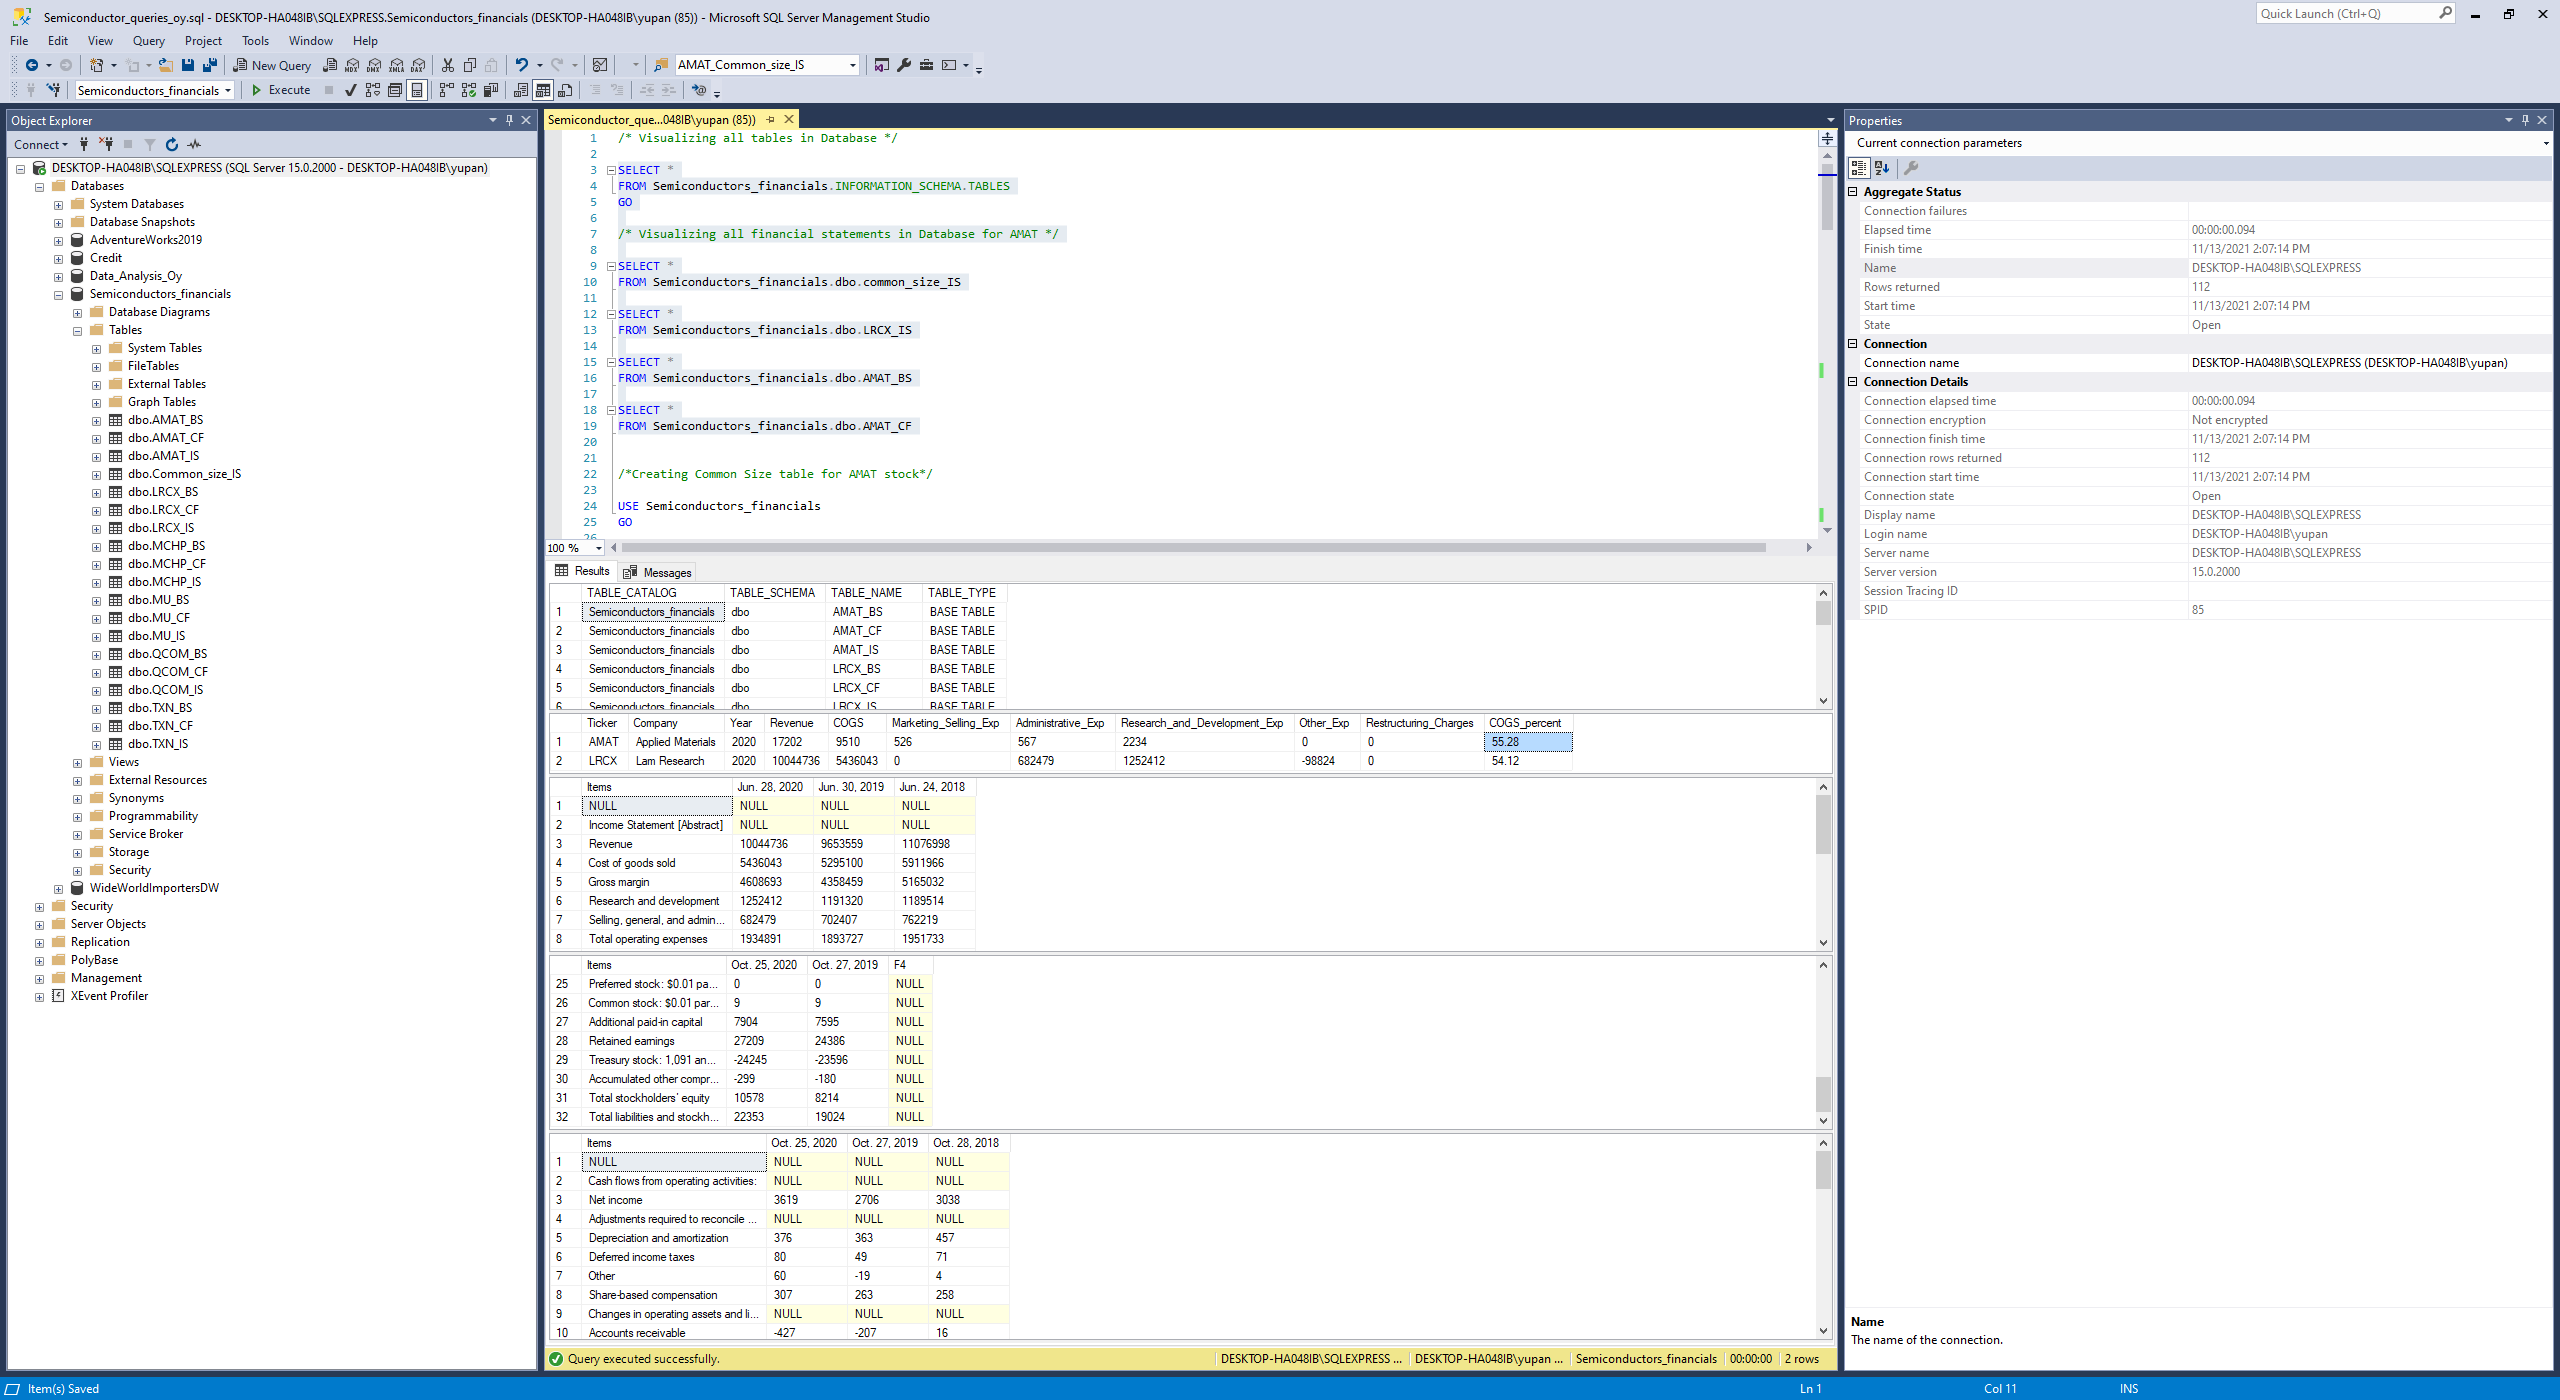Display the estimated execution plan
The image size is (2560, 1400).
(x=372, y=90)
